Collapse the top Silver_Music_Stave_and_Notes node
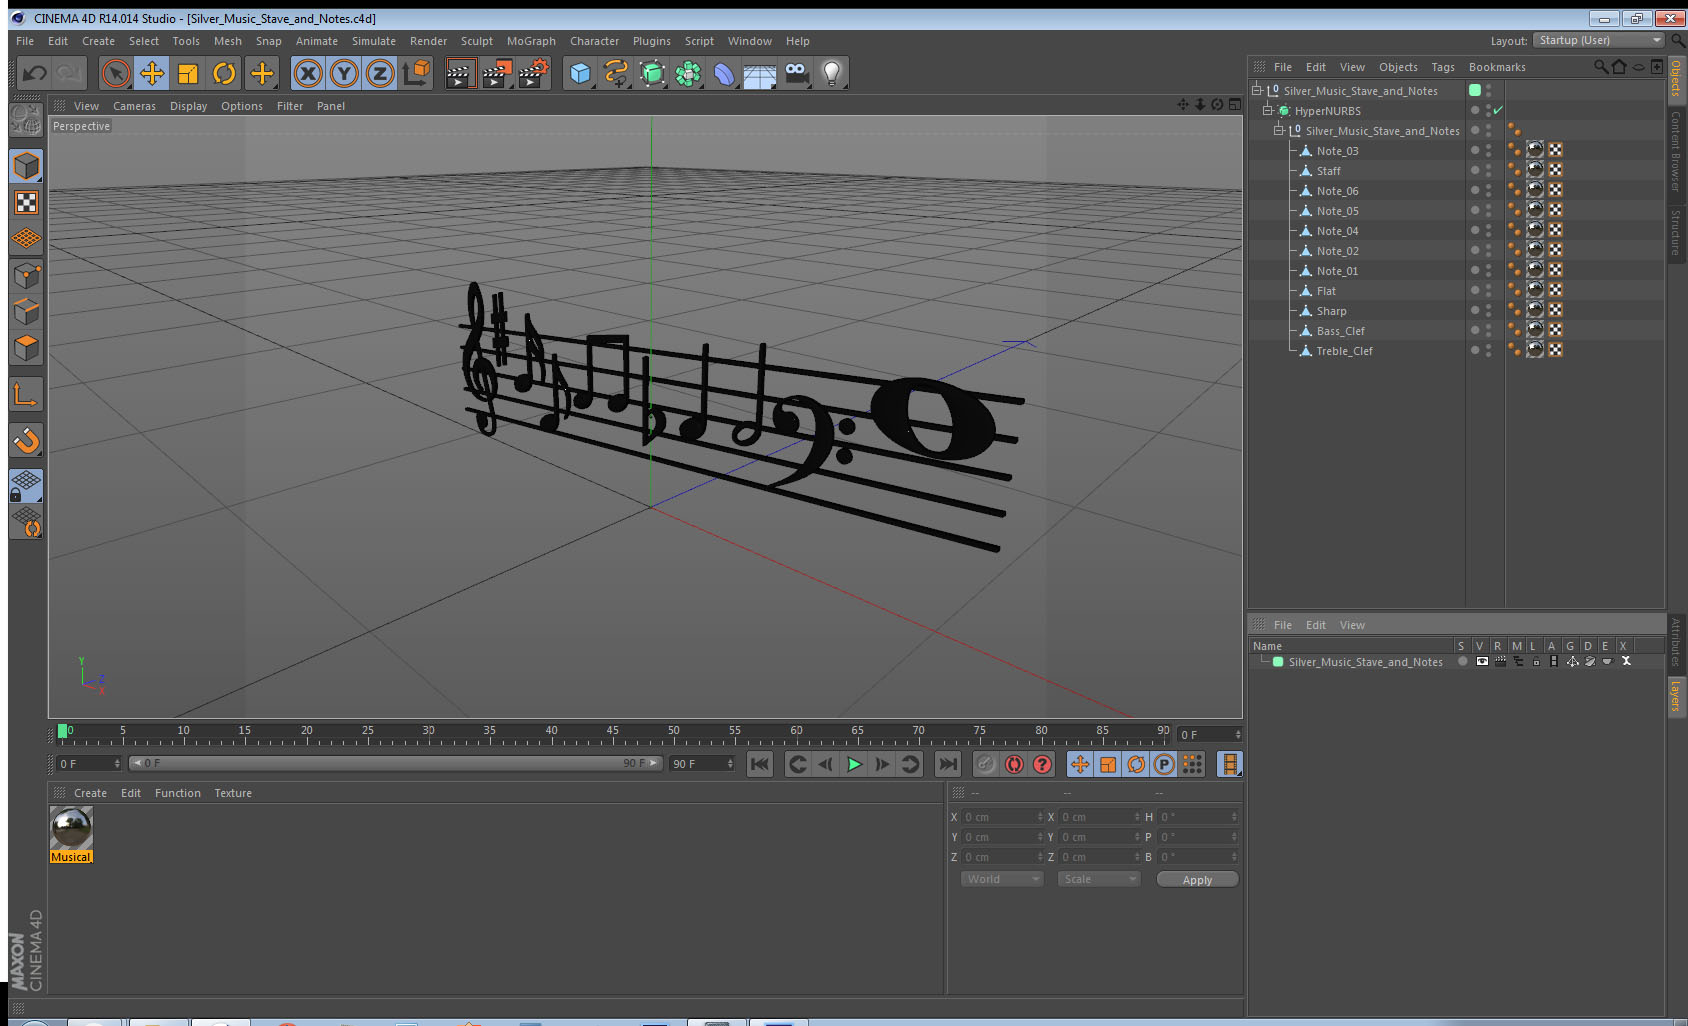Viewport: 1688px width, 1026px height. pos(1257,90)
